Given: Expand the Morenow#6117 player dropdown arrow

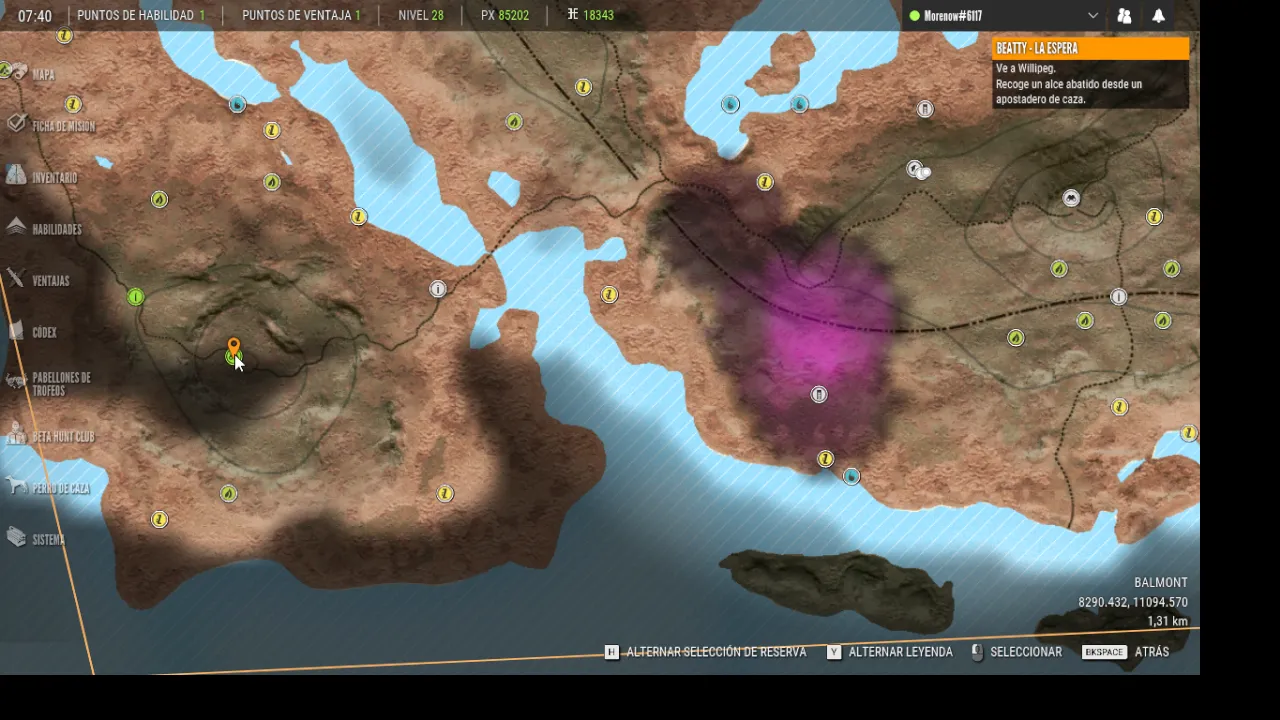Looking at the screenshot, I should 1093,16.
